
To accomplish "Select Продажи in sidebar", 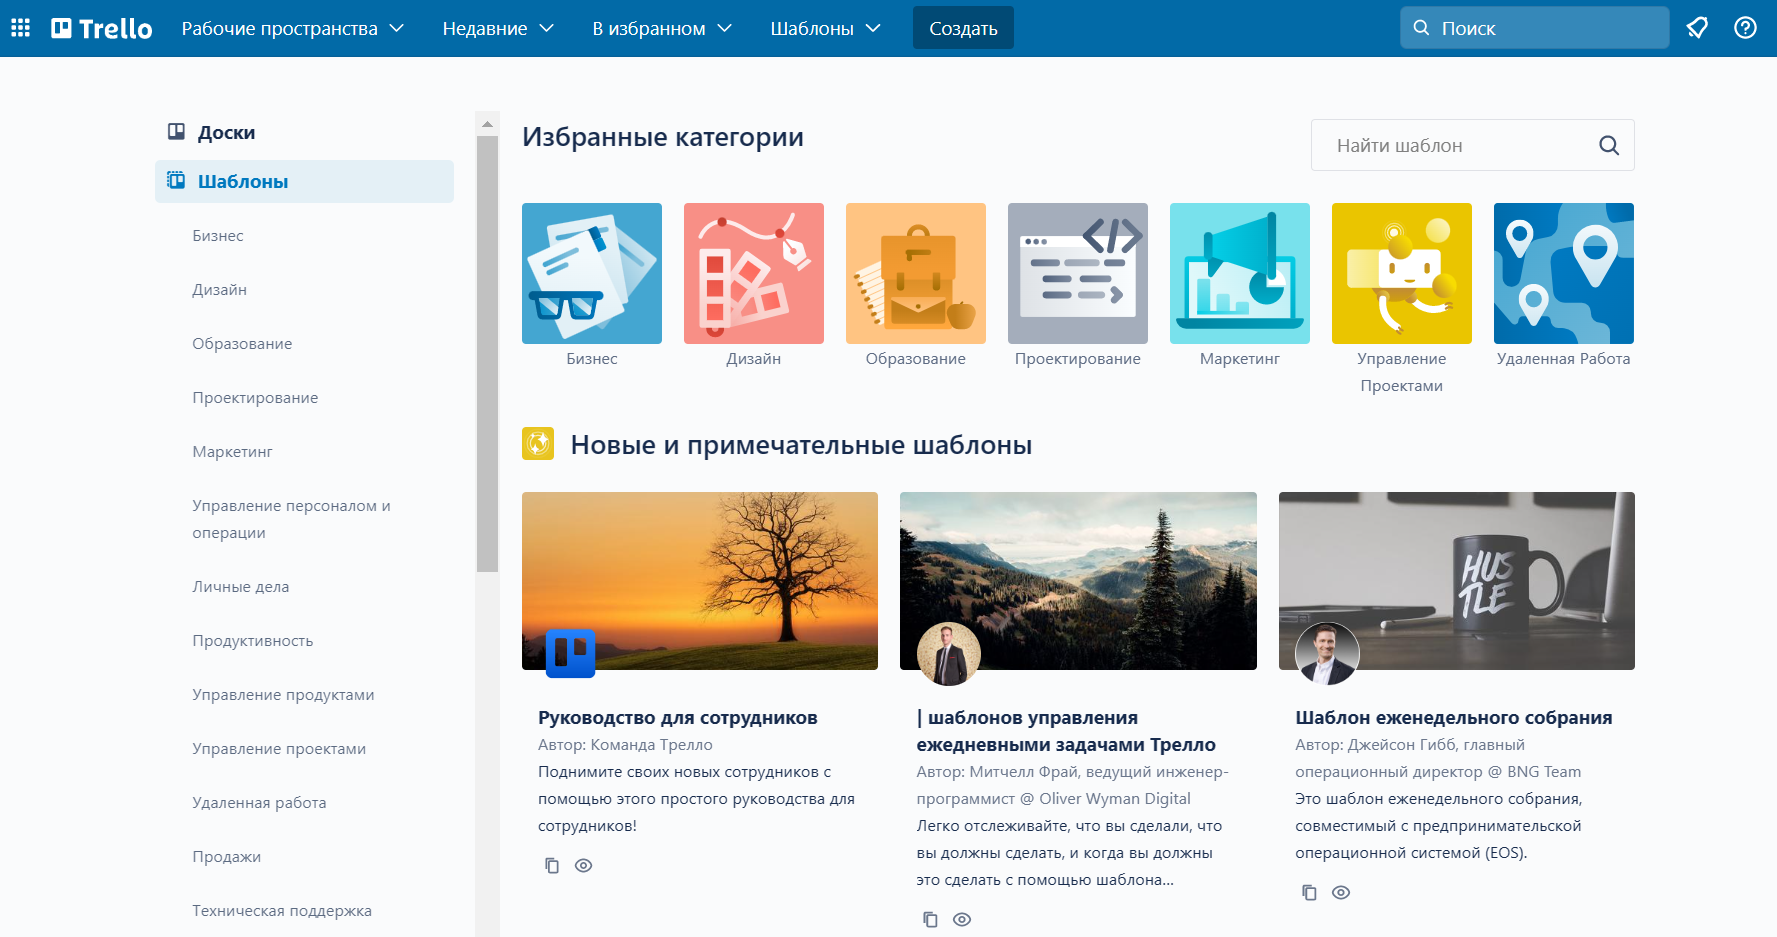I will (227, 857).
